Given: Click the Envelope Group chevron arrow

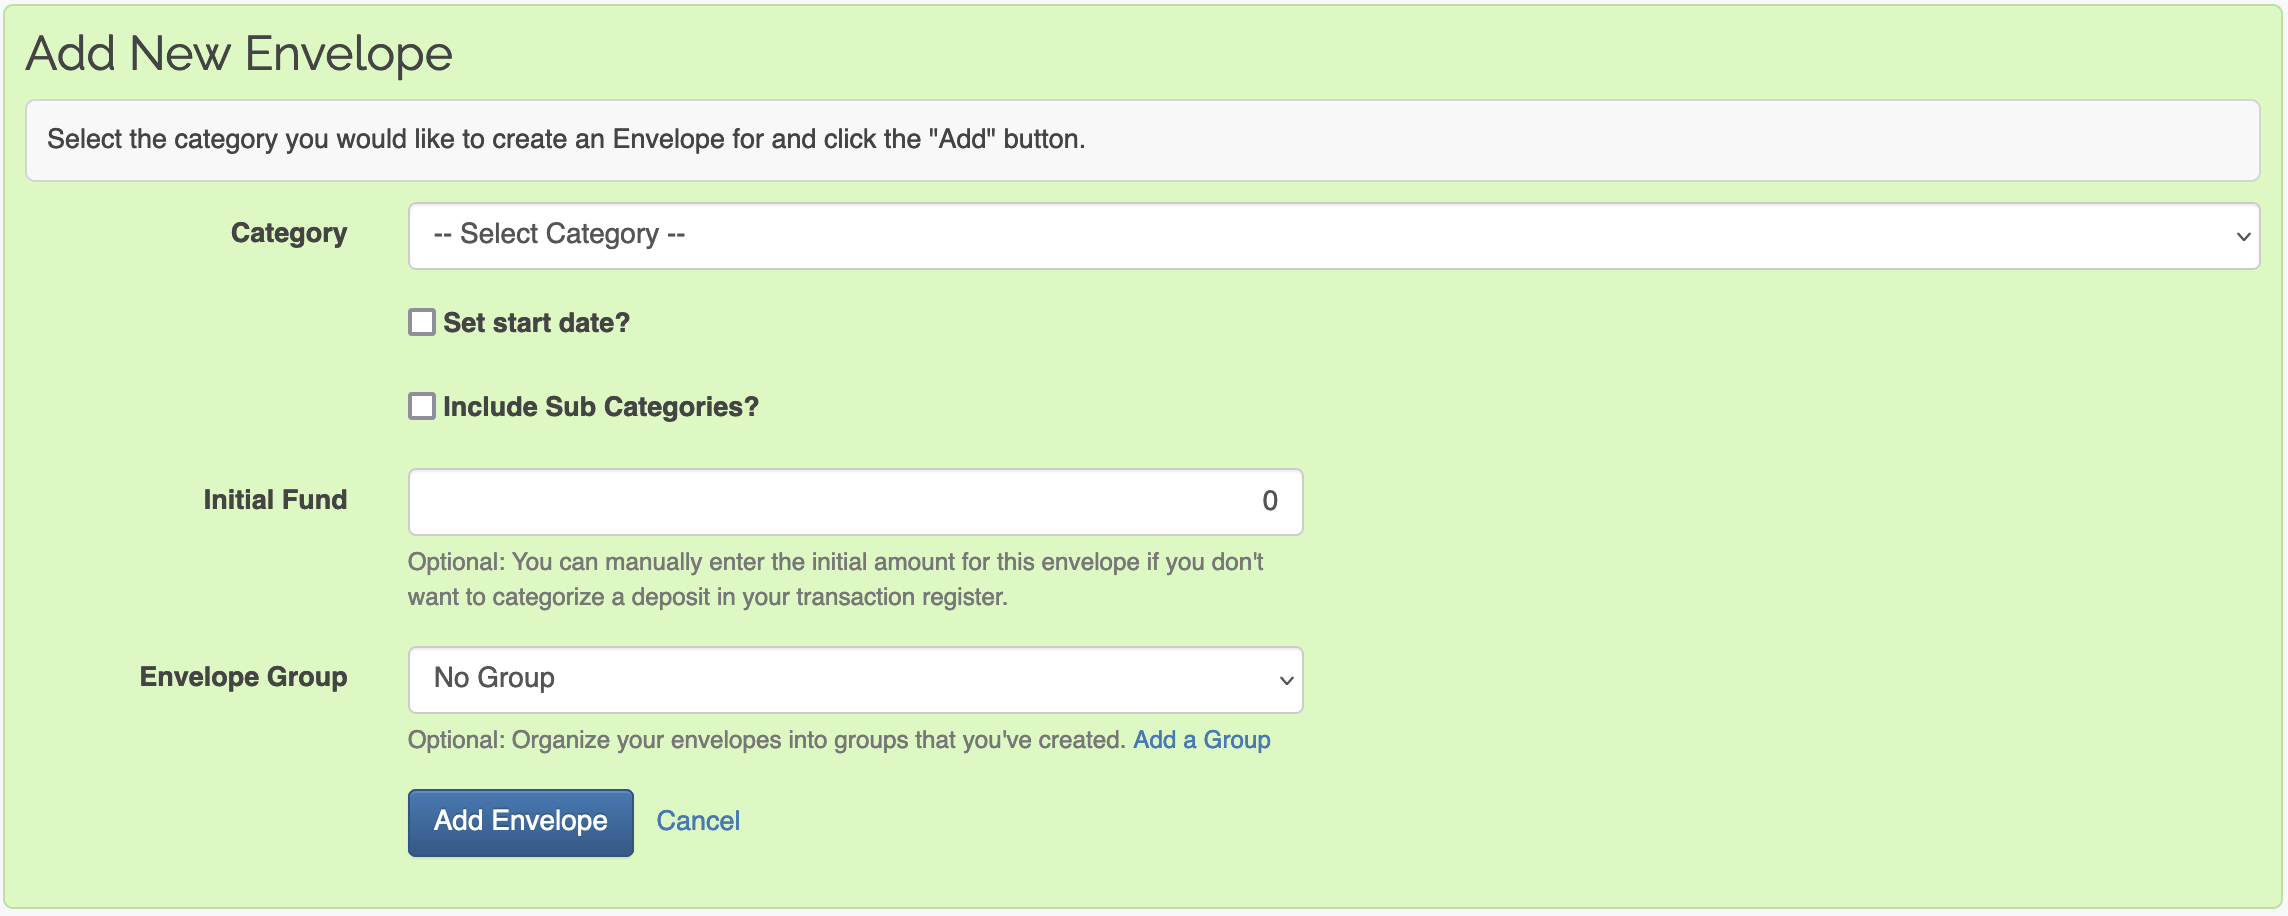Looking at the screenshot, I should pos(1286,680).
